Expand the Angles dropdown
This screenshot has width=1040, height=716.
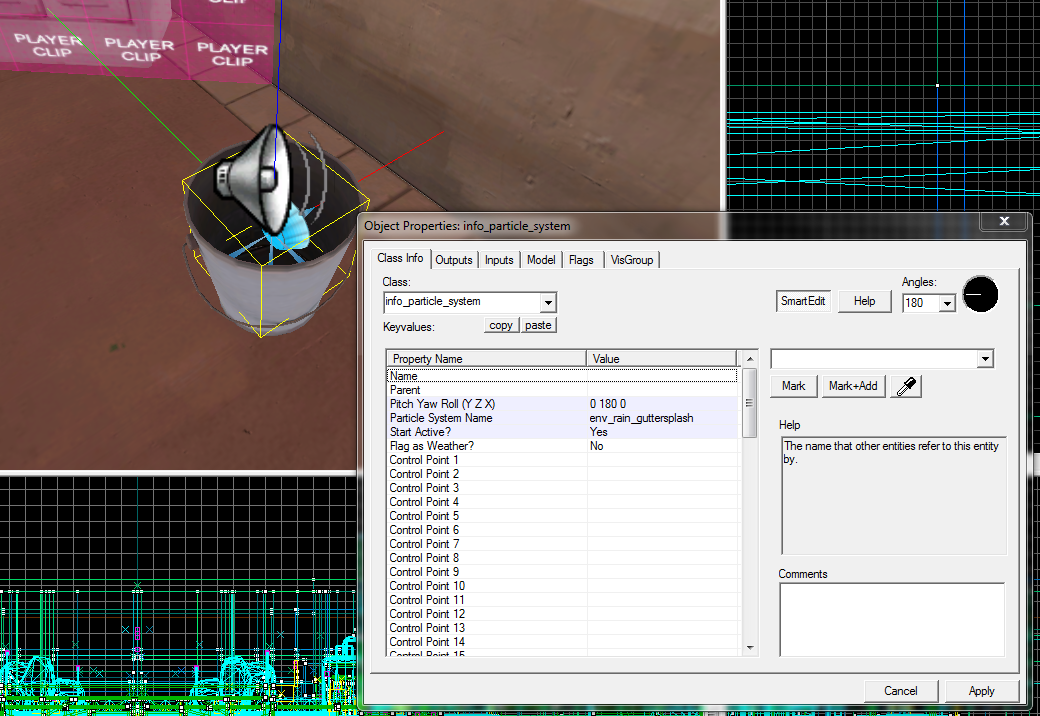tap(947, 304)
